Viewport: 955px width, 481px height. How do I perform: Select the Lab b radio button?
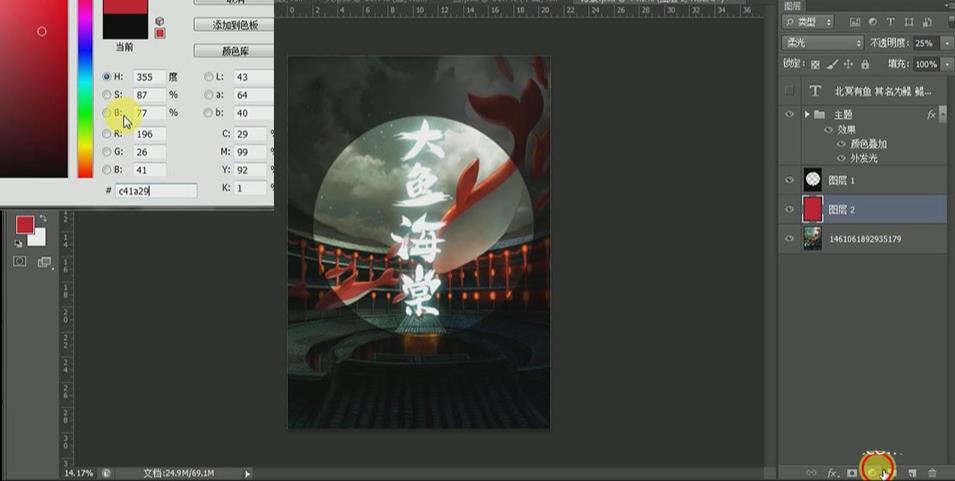coord(209,113)
